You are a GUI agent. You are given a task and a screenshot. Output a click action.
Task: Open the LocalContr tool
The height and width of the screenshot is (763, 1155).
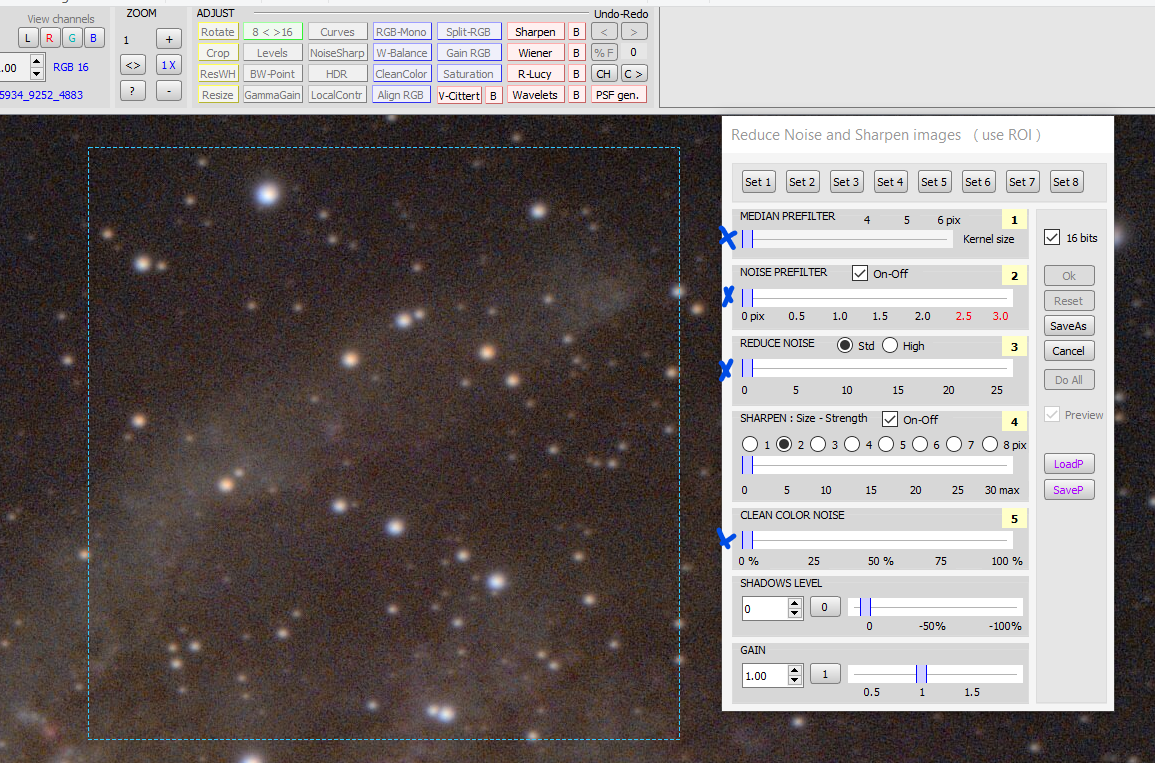click(x=337, y=95)
